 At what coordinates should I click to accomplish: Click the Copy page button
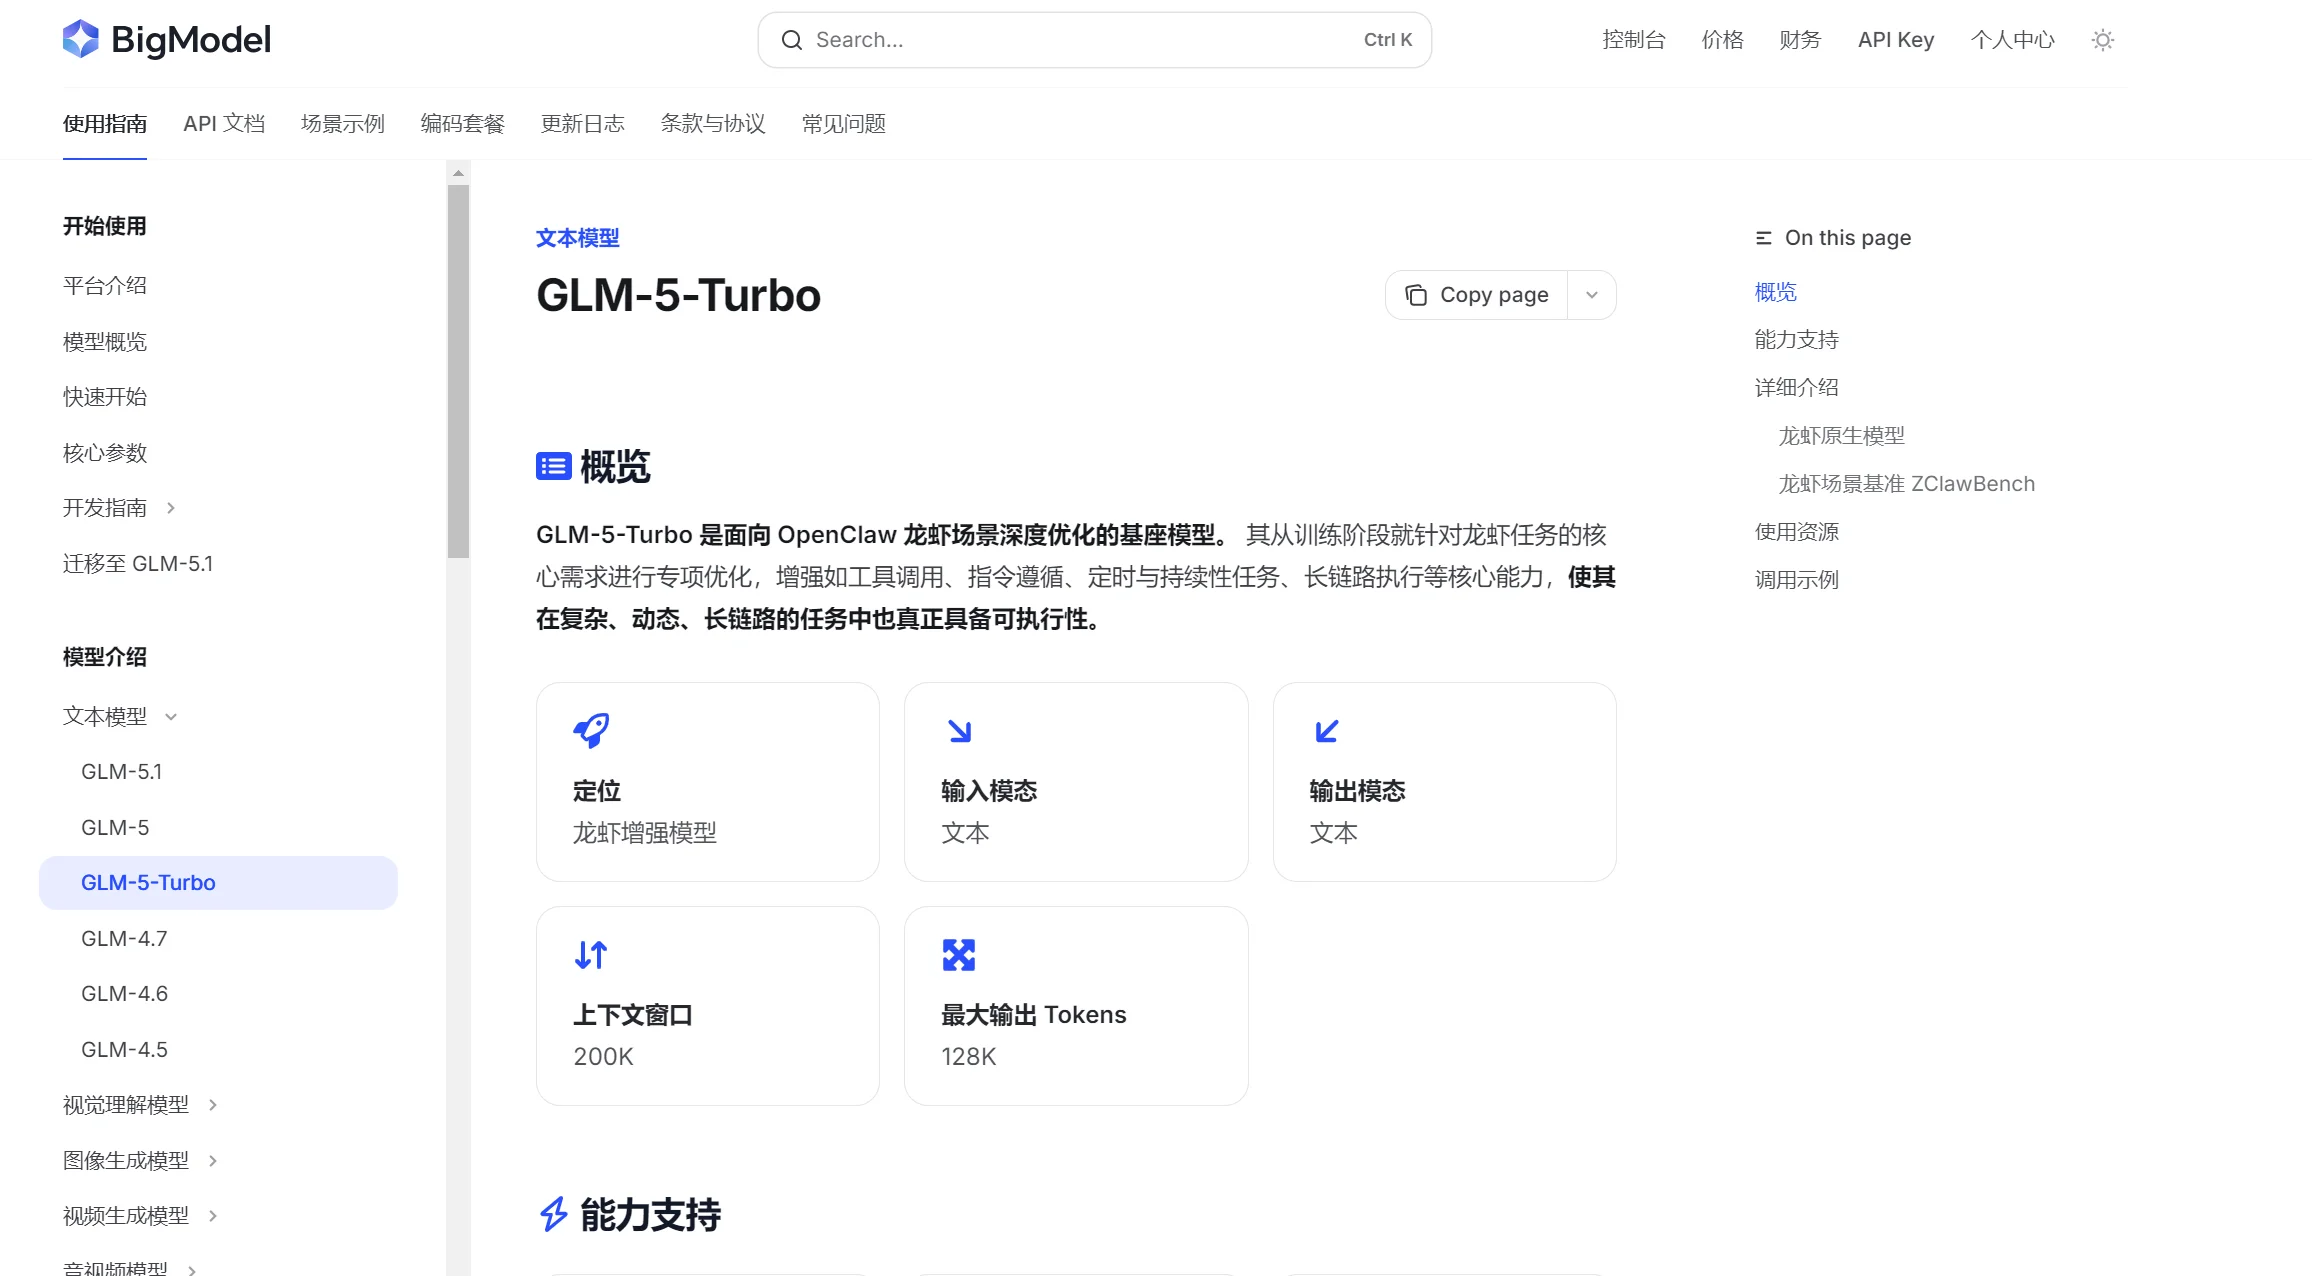[1477, 295]
